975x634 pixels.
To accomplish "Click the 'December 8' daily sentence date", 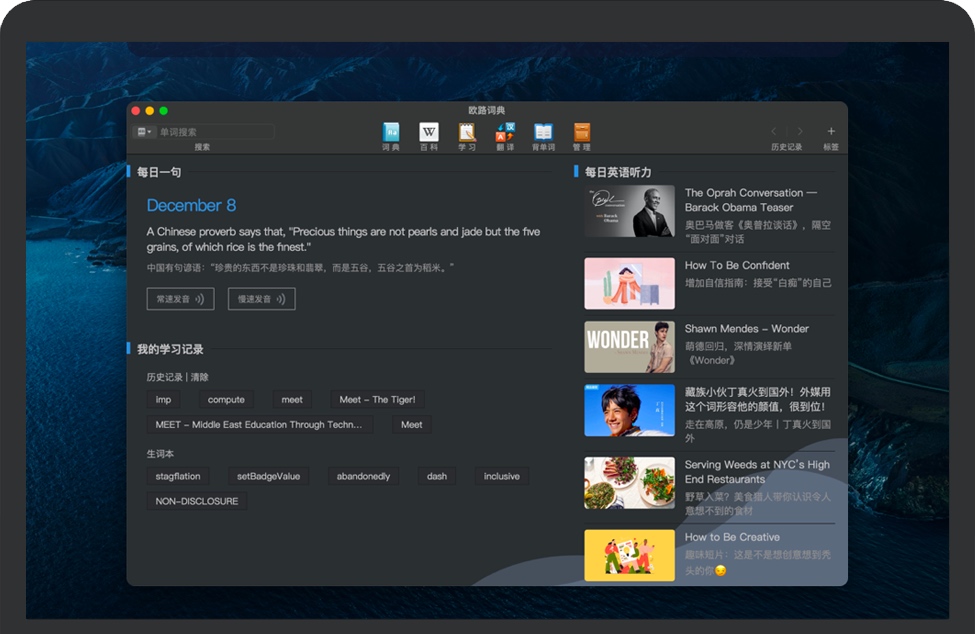I will pos(191,206).
